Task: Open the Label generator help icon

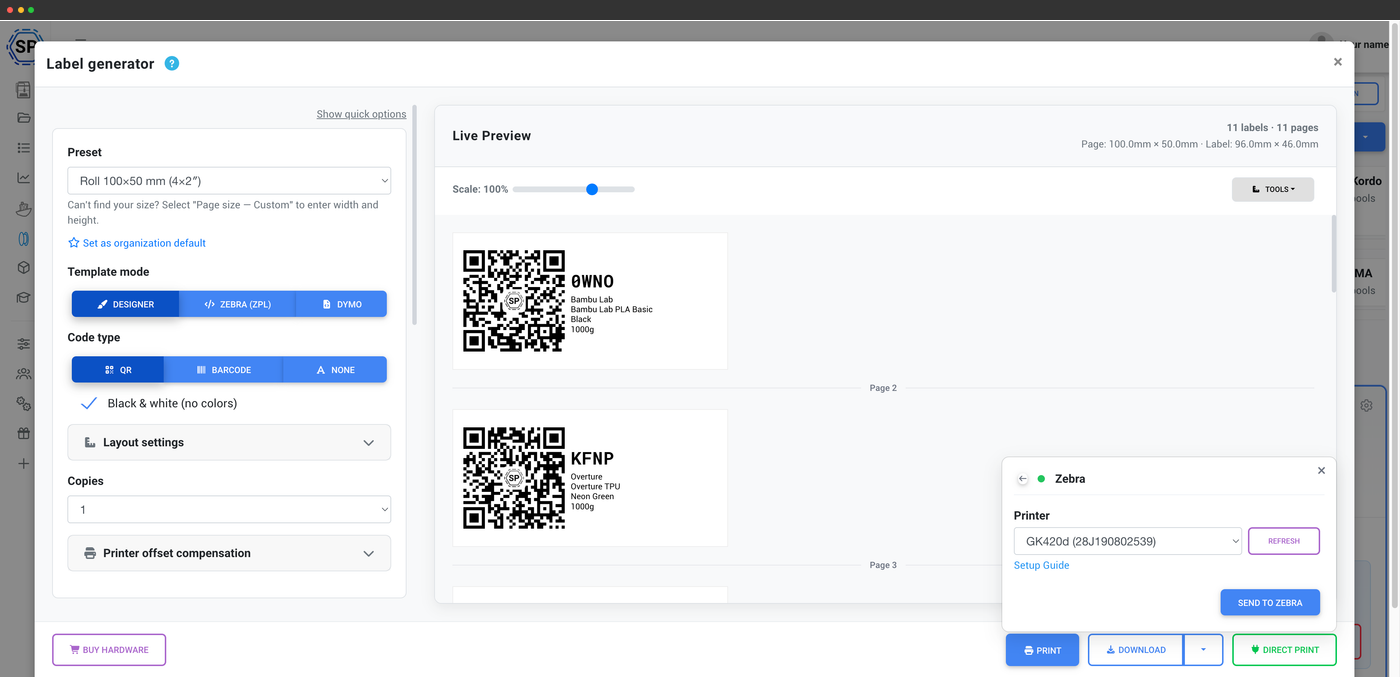Action: click(172, 64)
